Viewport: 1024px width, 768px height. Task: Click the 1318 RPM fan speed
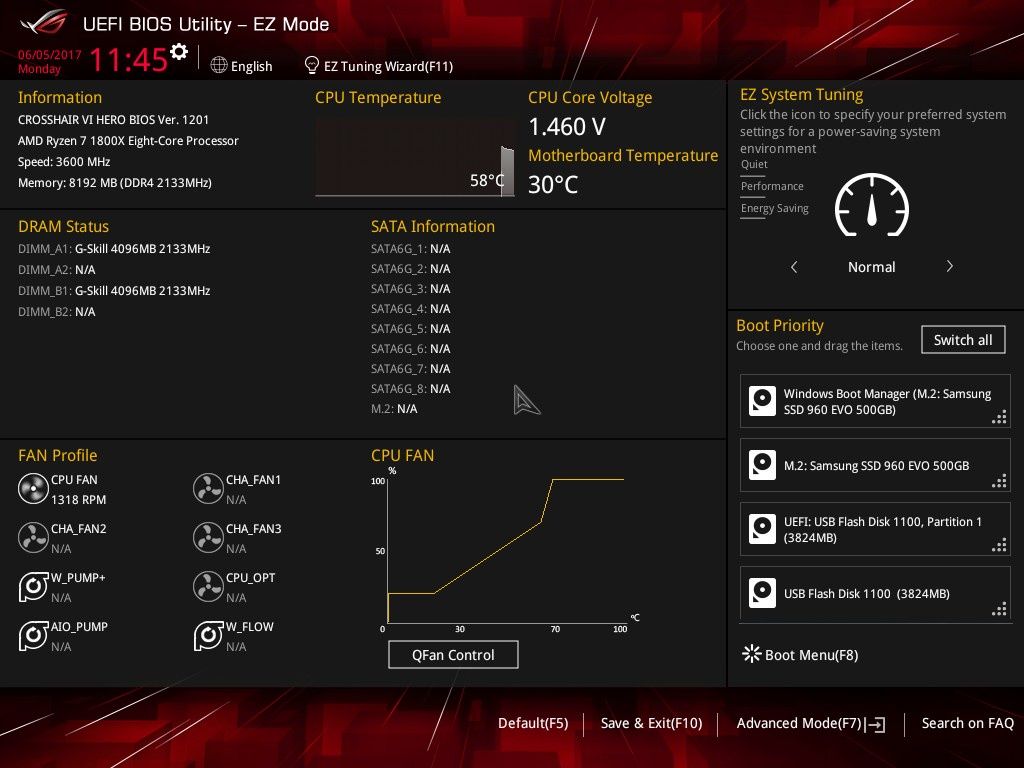click(x=78, y=500)
